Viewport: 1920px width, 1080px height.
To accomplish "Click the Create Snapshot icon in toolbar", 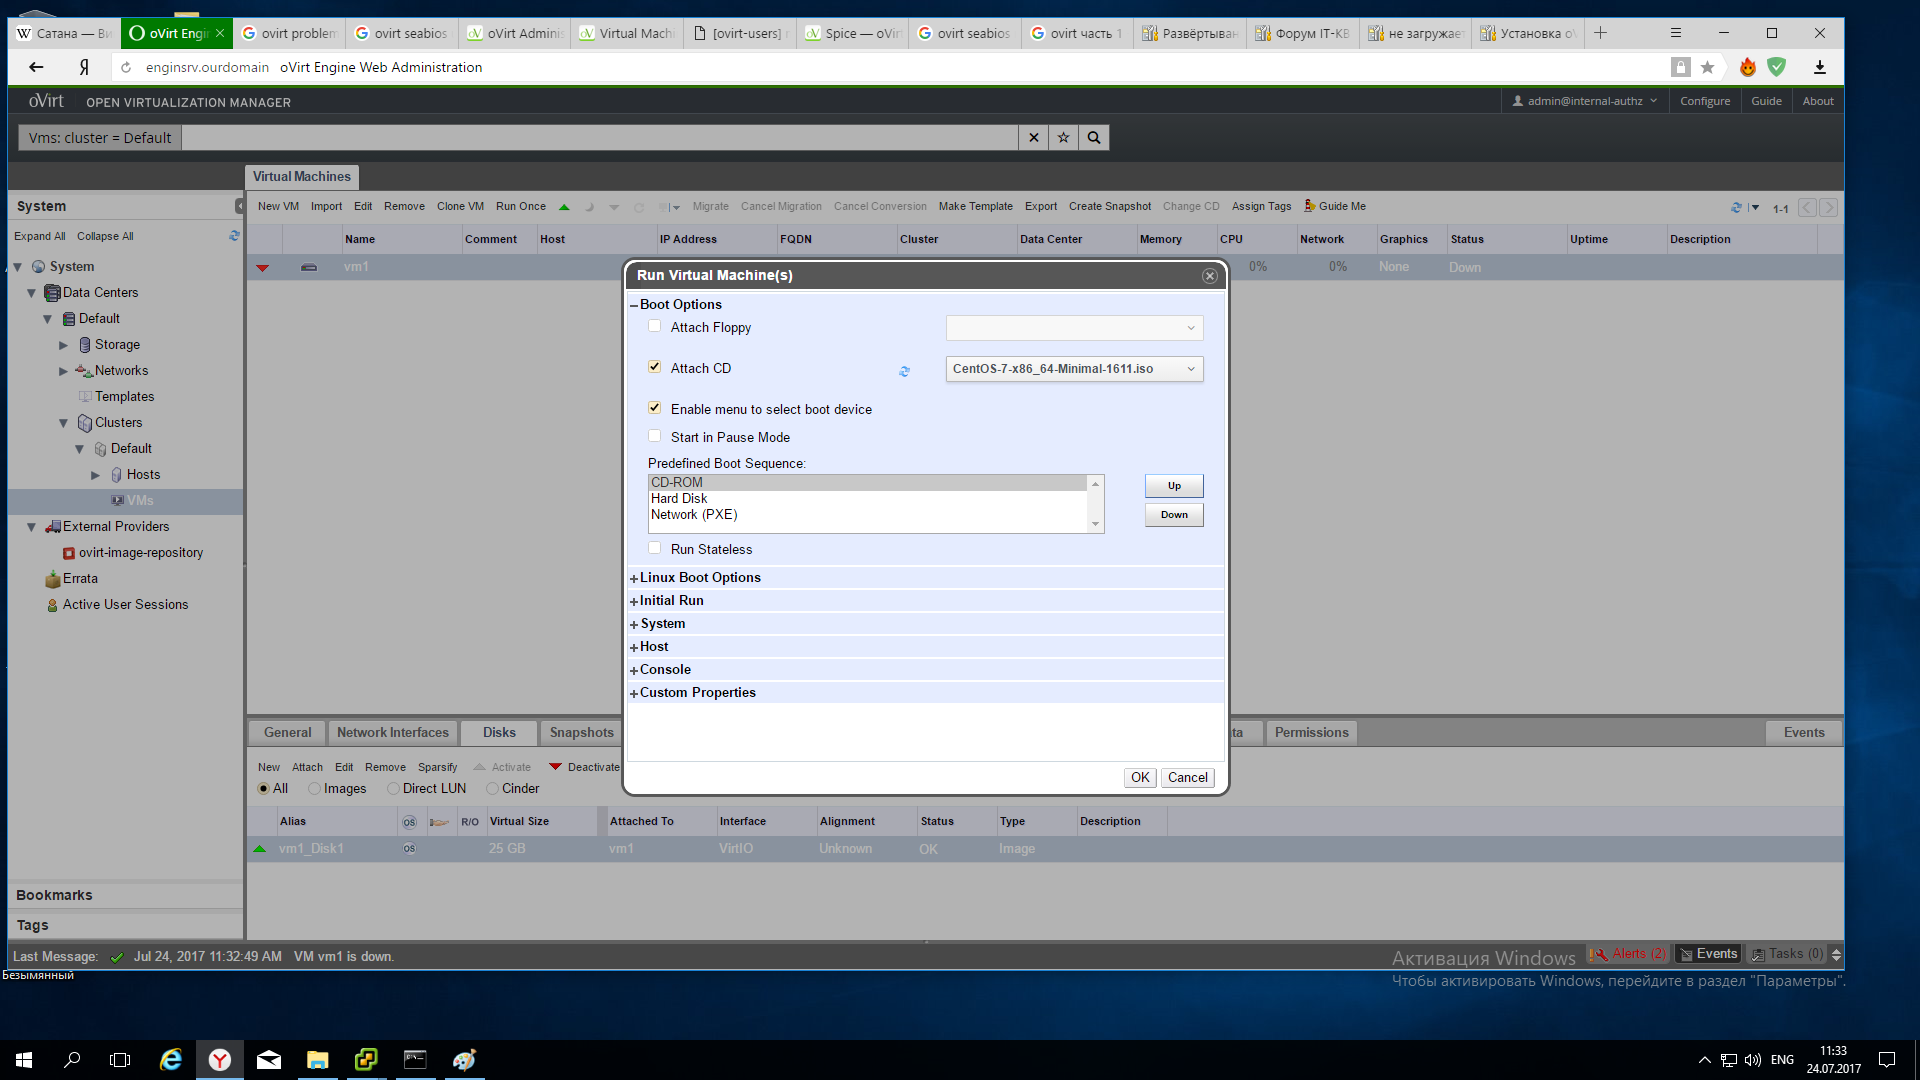I will 1110,206.
